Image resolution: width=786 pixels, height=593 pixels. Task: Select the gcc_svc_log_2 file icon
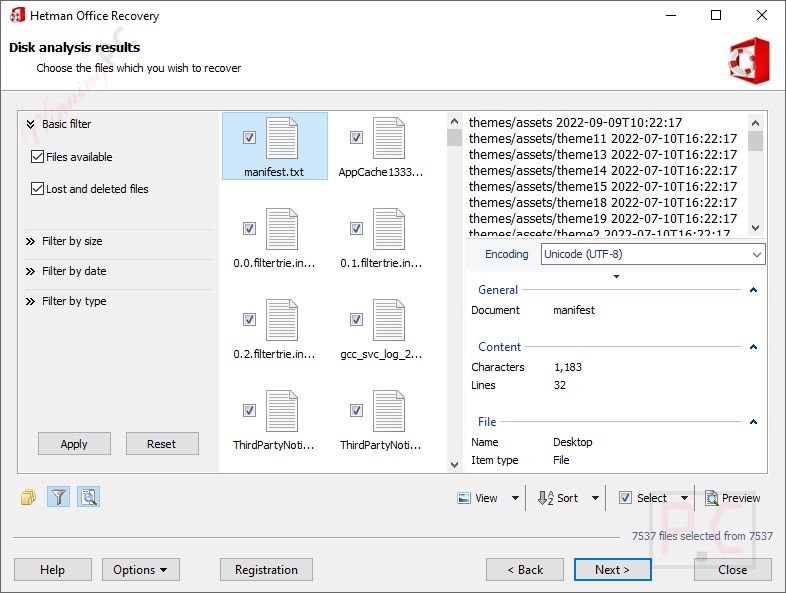(388, 320)
